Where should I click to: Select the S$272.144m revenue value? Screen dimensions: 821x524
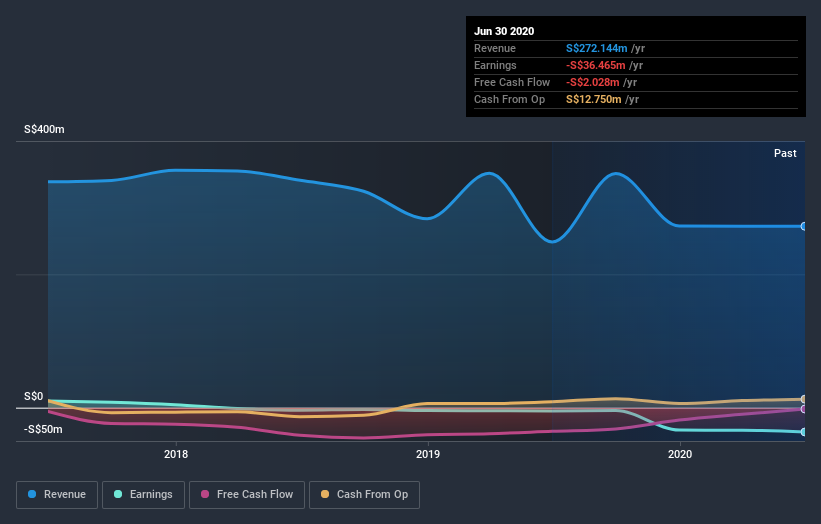pos(596,48)
